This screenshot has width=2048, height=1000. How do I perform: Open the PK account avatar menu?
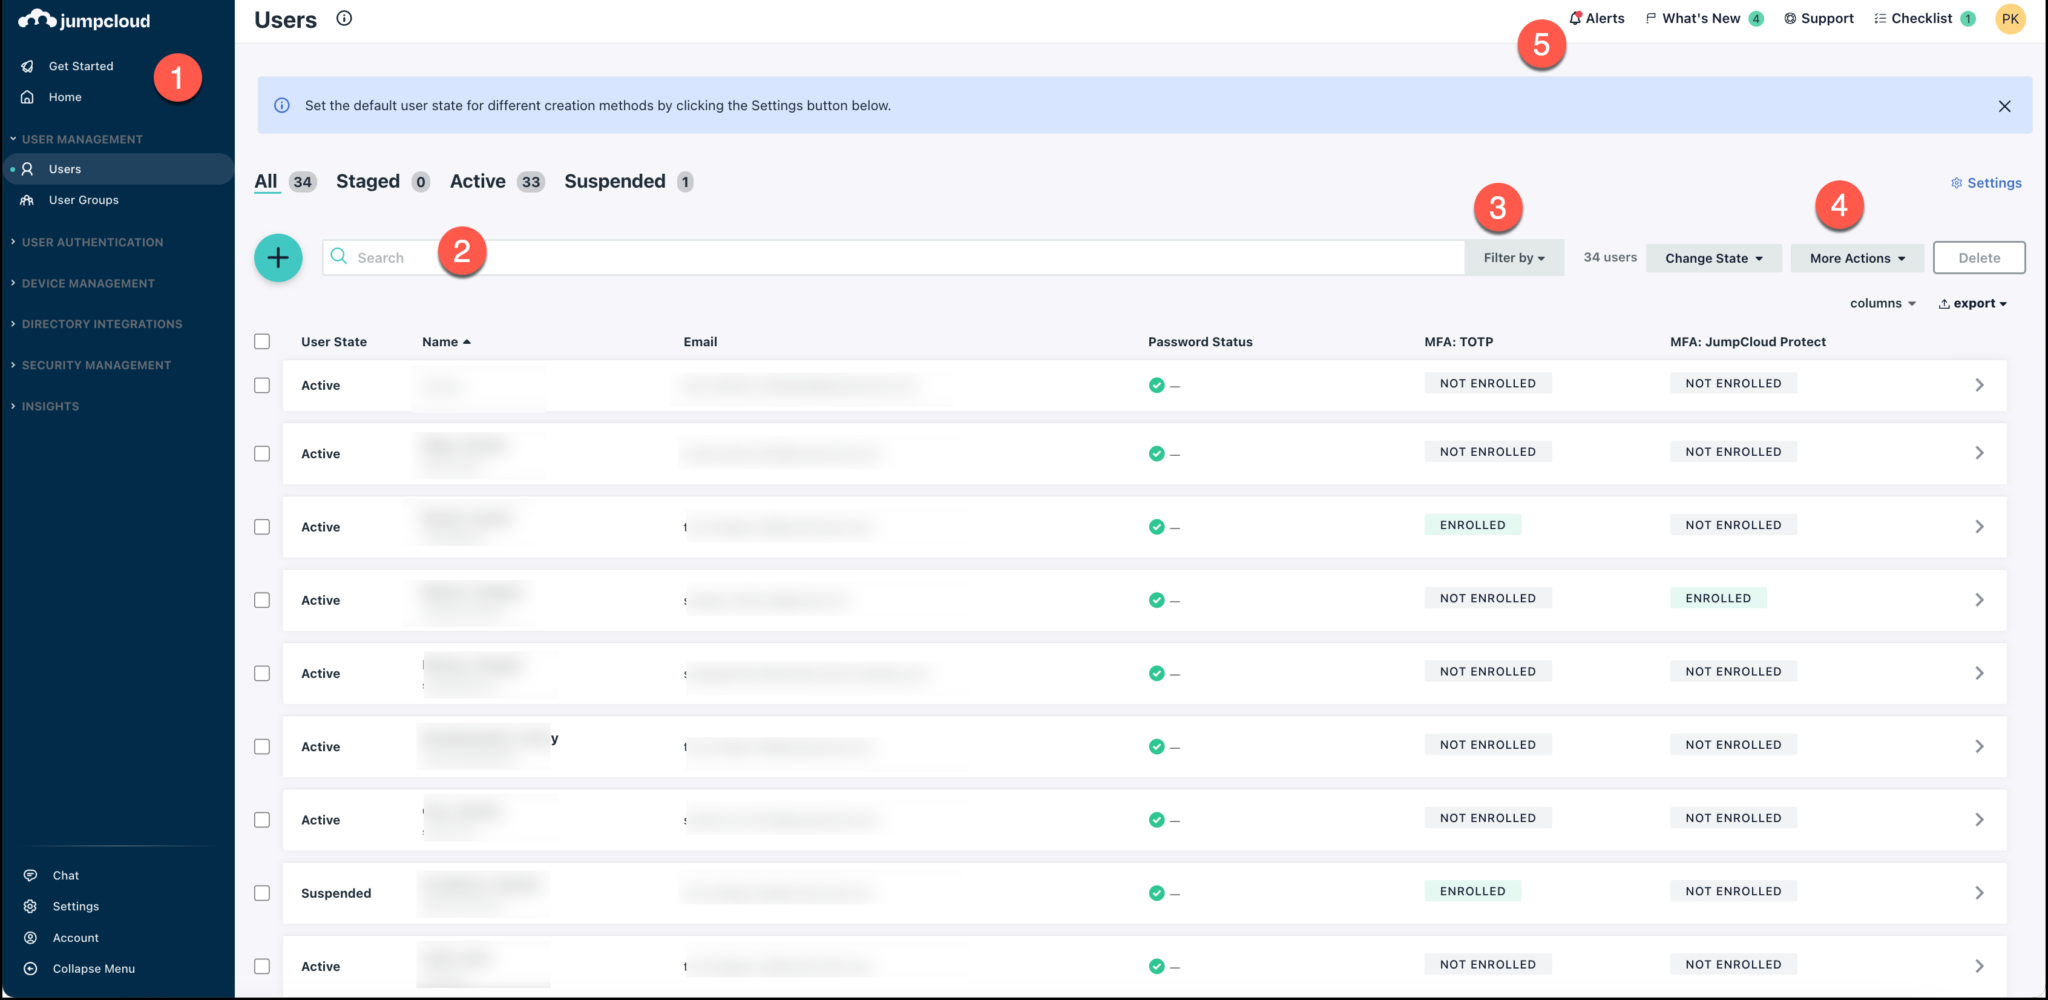pyautogui.click(x=2010, y=18)
